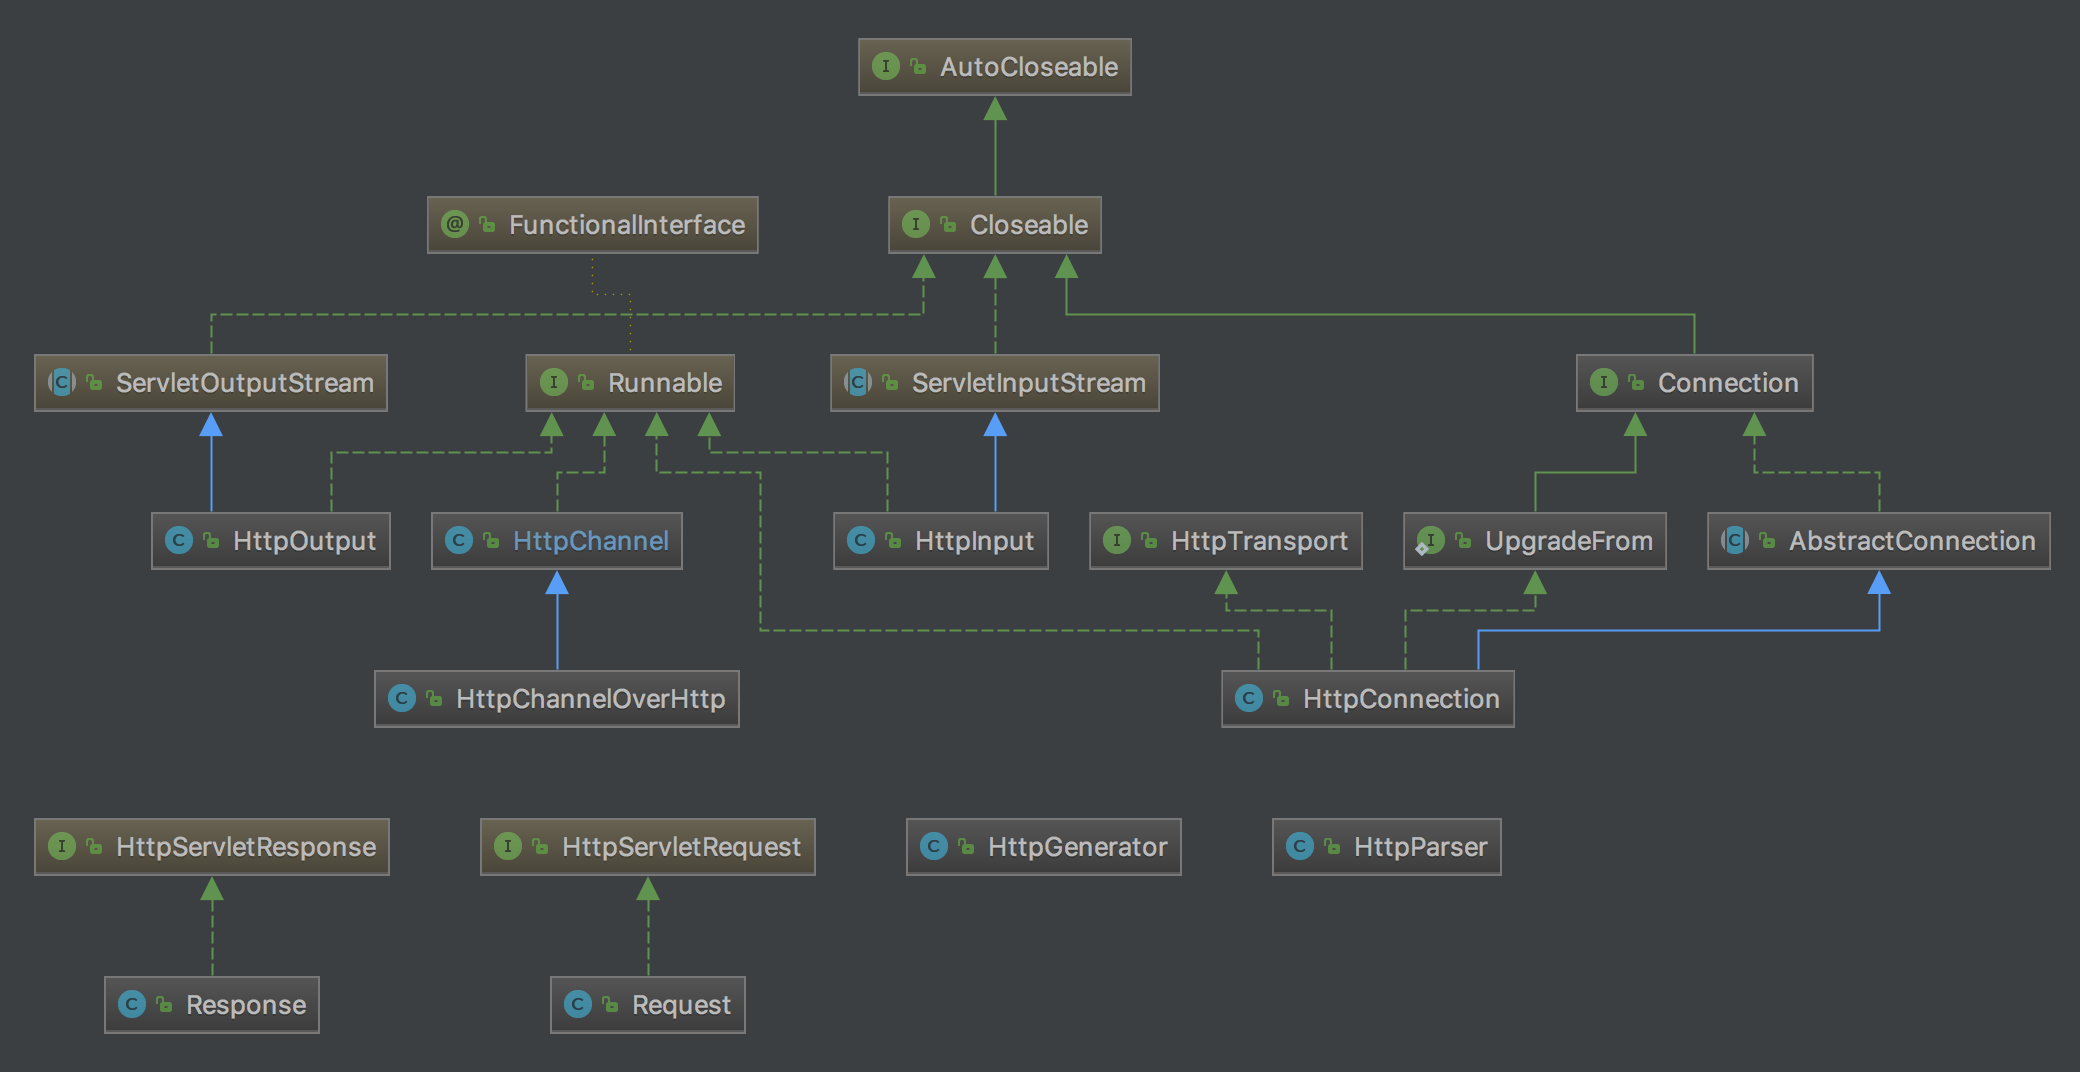Click the class icon on HttpConnection node
Screen dimensions: 2080x1072
[1249, 699]
